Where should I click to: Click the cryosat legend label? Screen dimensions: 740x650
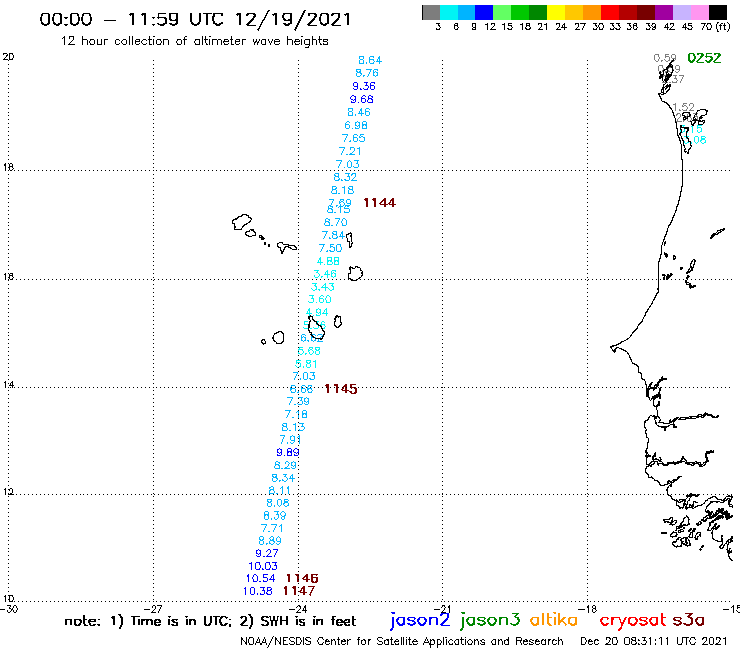633,621
